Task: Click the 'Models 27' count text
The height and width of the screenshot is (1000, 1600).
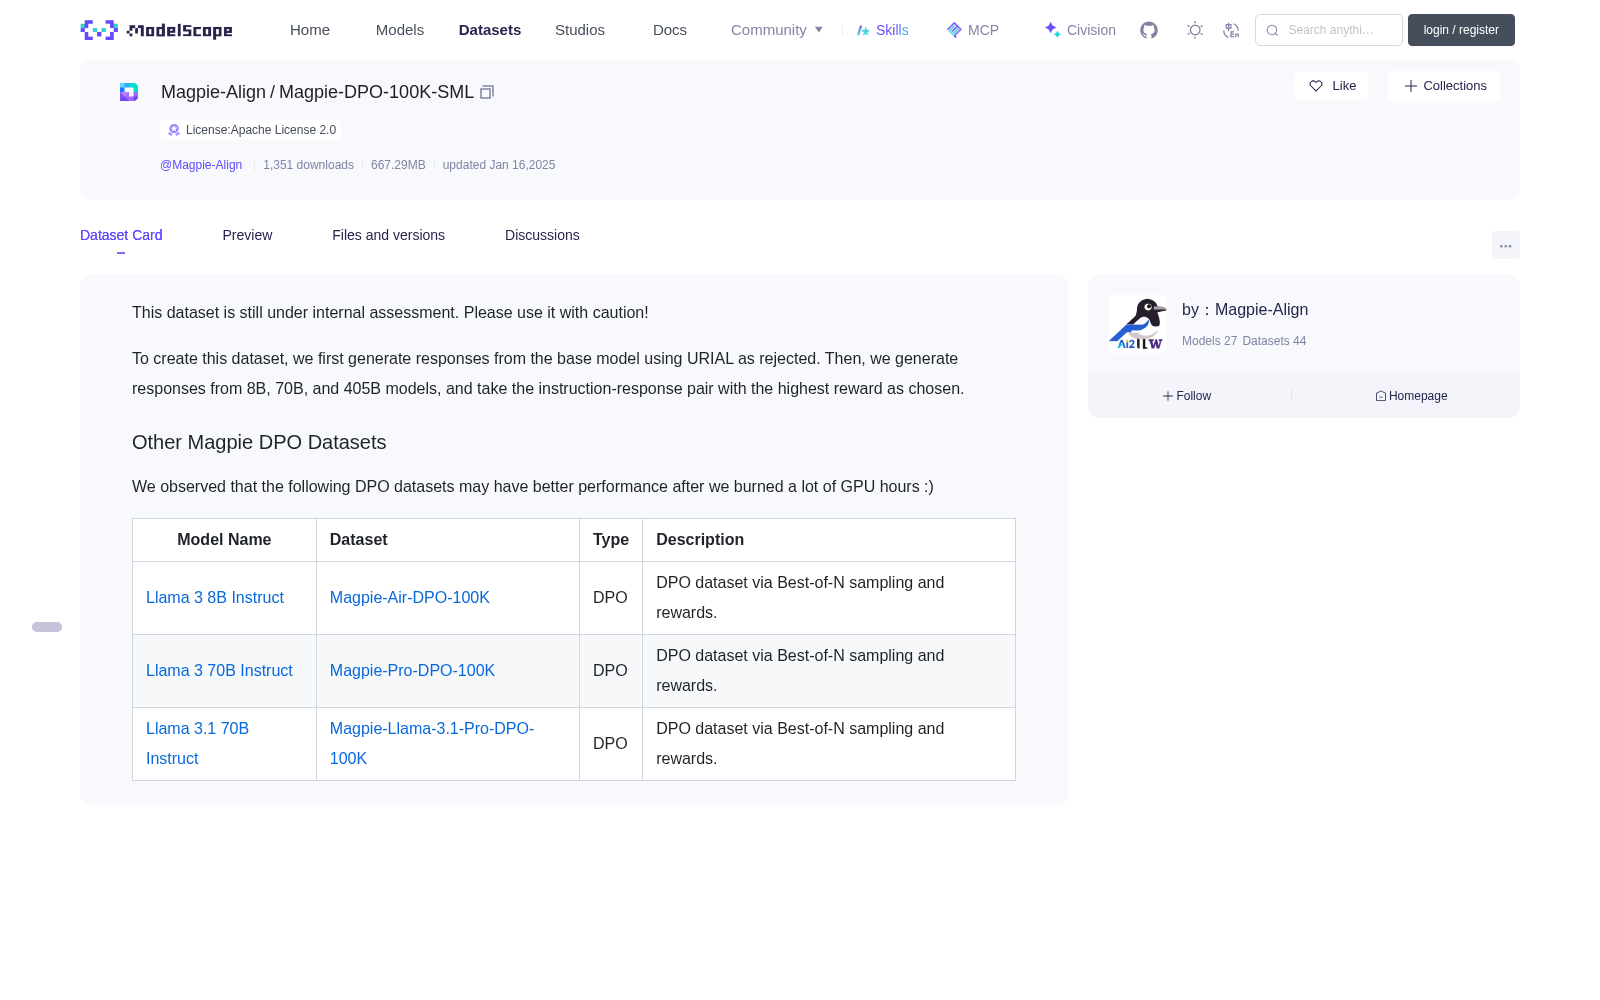Action: 1209,341
